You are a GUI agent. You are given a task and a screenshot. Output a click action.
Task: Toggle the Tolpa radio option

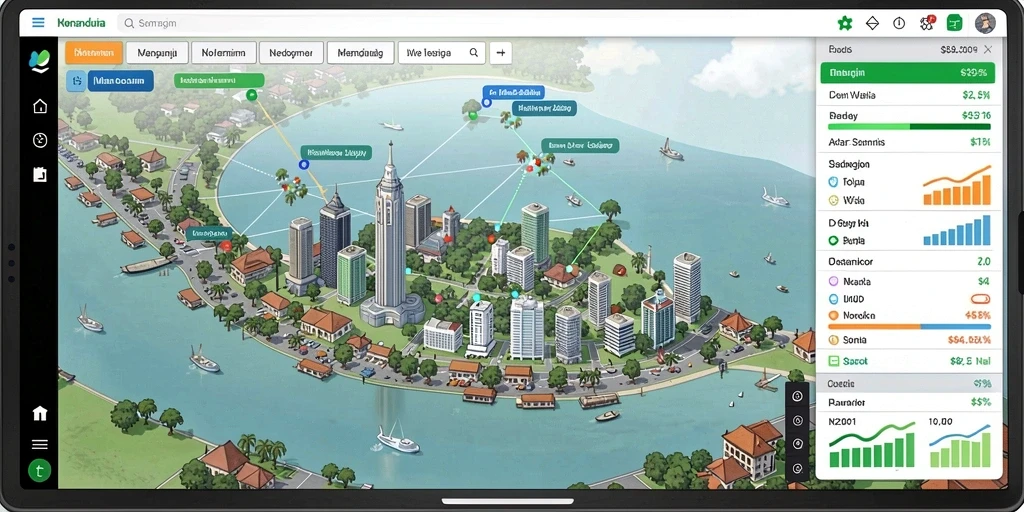click(x=833, y=182)
